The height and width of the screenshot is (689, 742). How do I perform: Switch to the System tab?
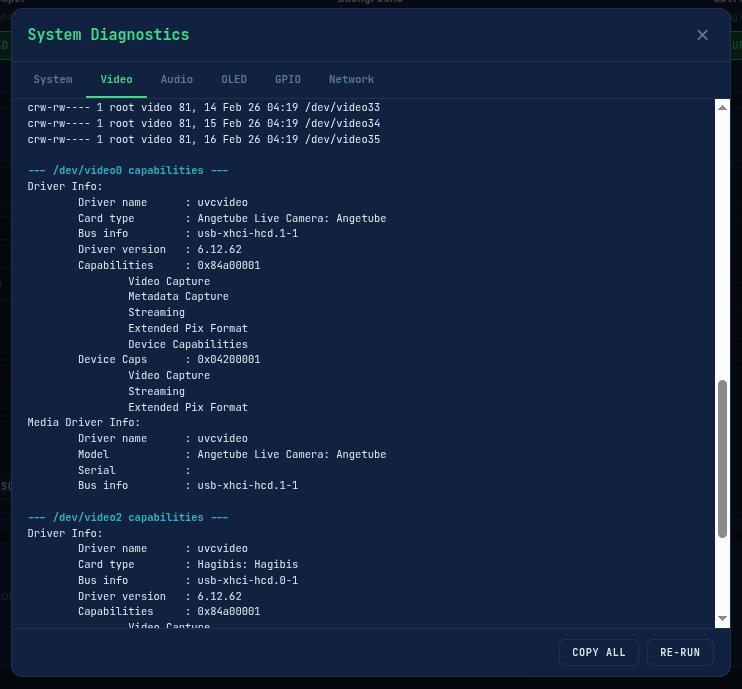click(53, 79)
